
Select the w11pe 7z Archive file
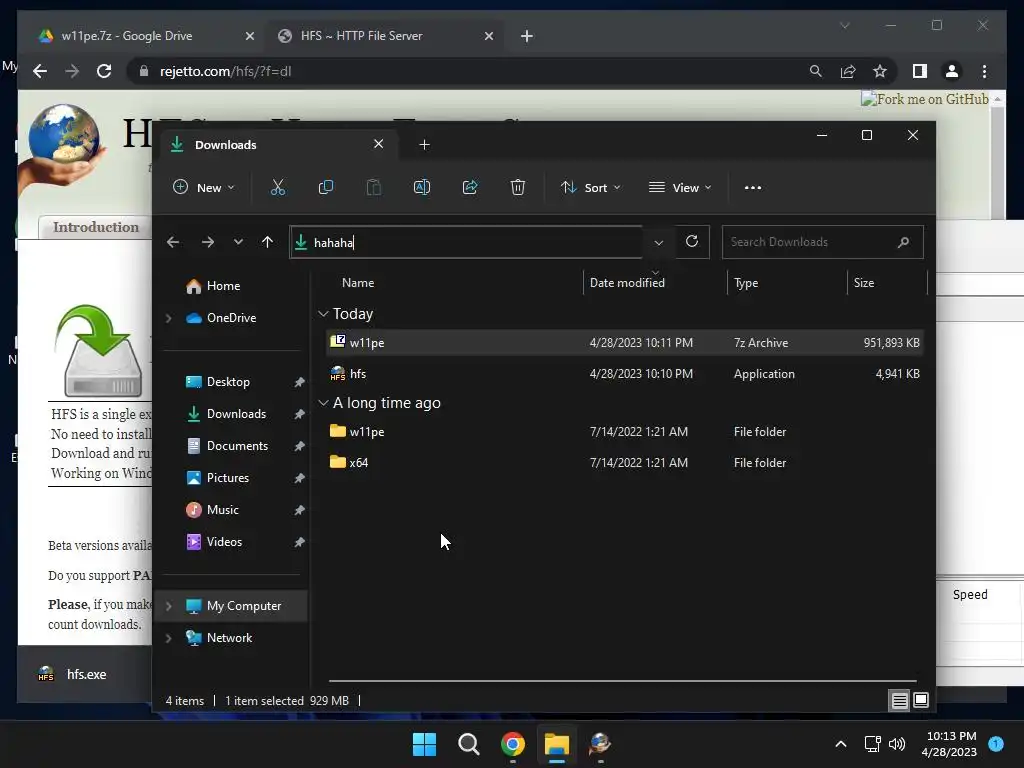[x=624, y=343]
